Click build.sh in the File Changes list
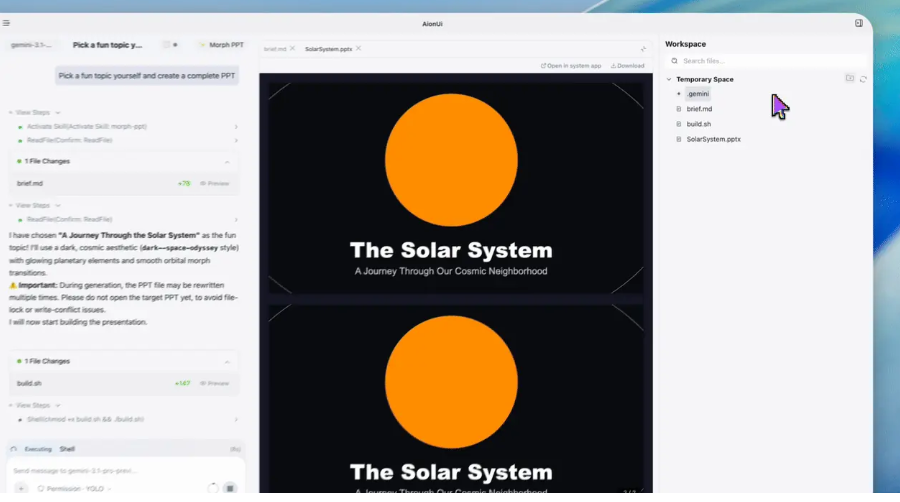 [29, 383]
